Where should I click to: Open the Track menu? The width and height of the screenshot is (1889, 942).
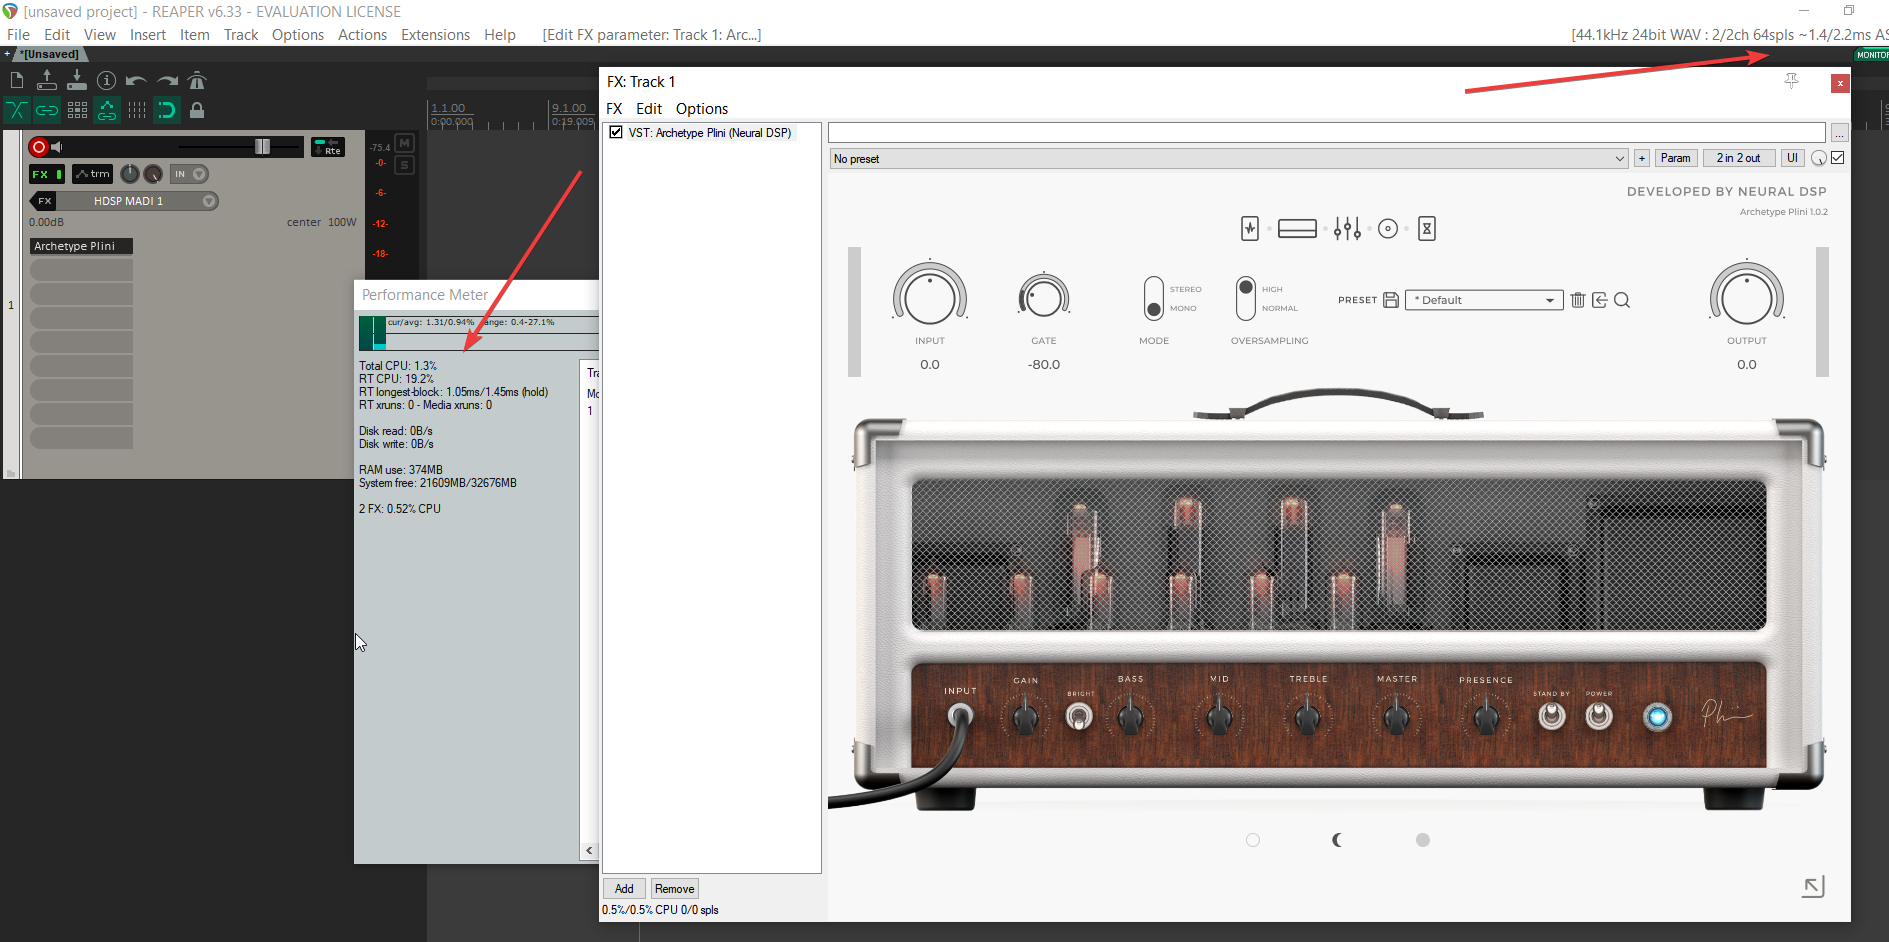pos(241,35)
